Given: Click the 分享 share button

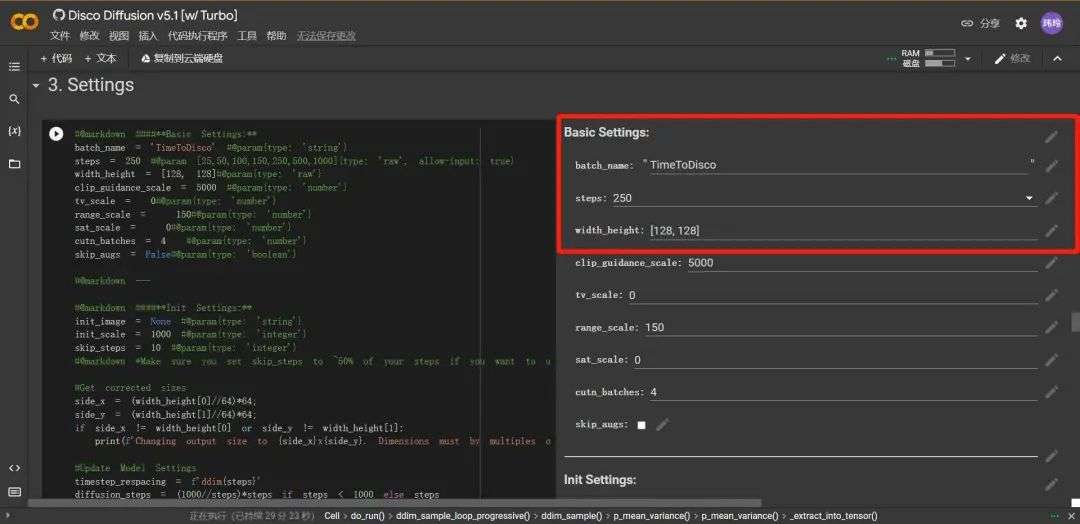Looking at the screenshot, I should 990,23.
